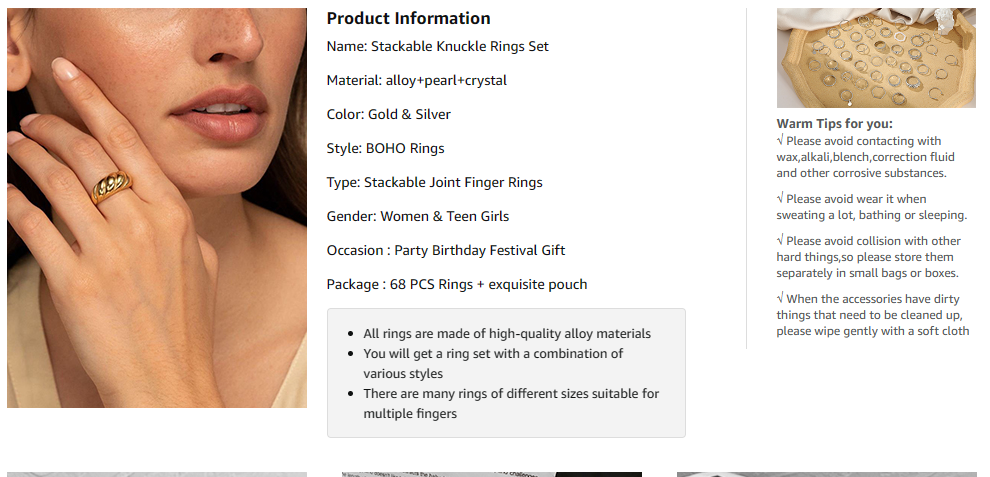990x477 pixels.
Task: Click the combination of various styles bullet
Action: click(492, 364)
